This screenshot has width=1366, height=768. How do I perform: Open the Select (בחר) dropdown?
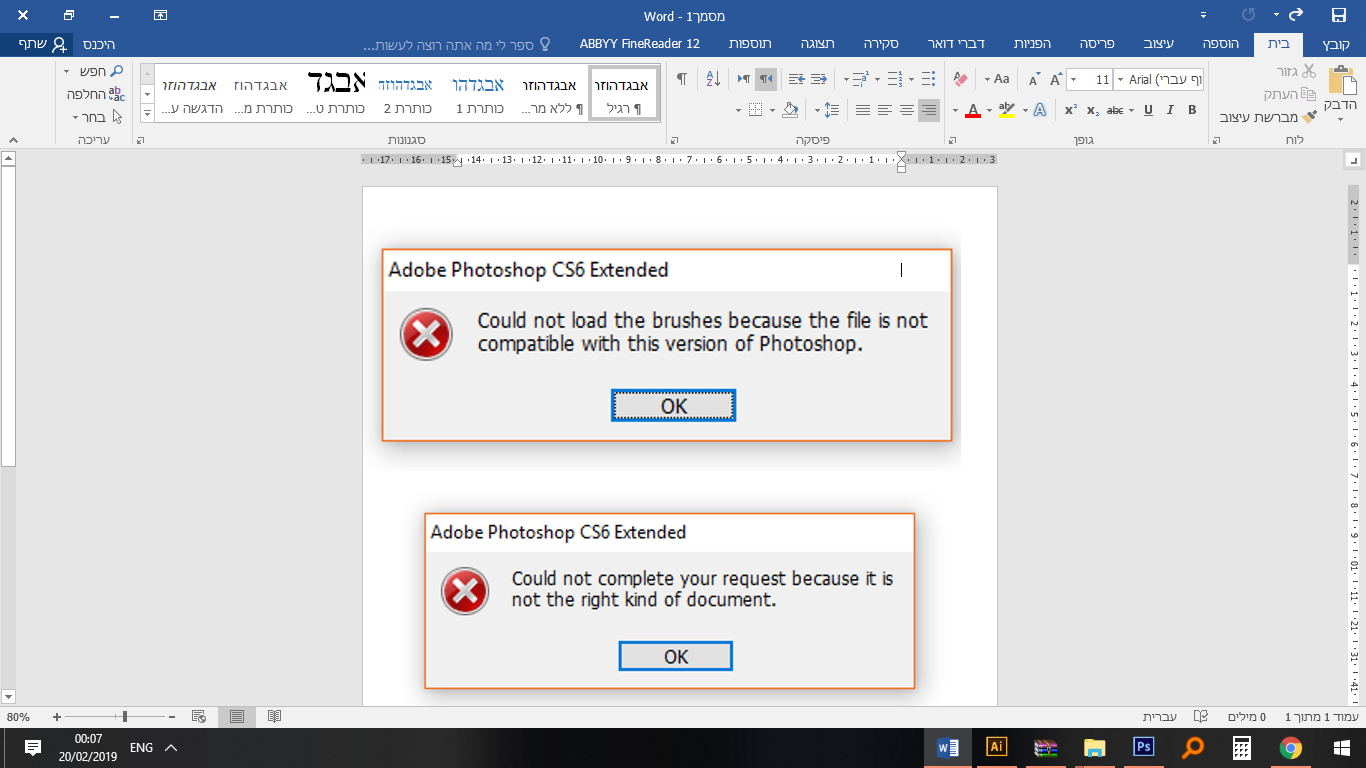95,117
